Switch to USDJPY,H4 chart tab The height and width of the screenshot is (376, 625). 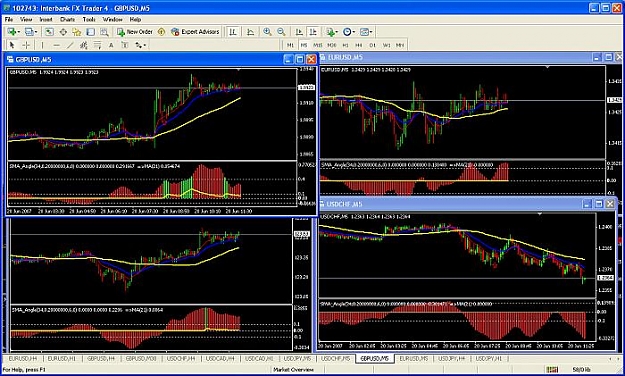click(452, 359)
